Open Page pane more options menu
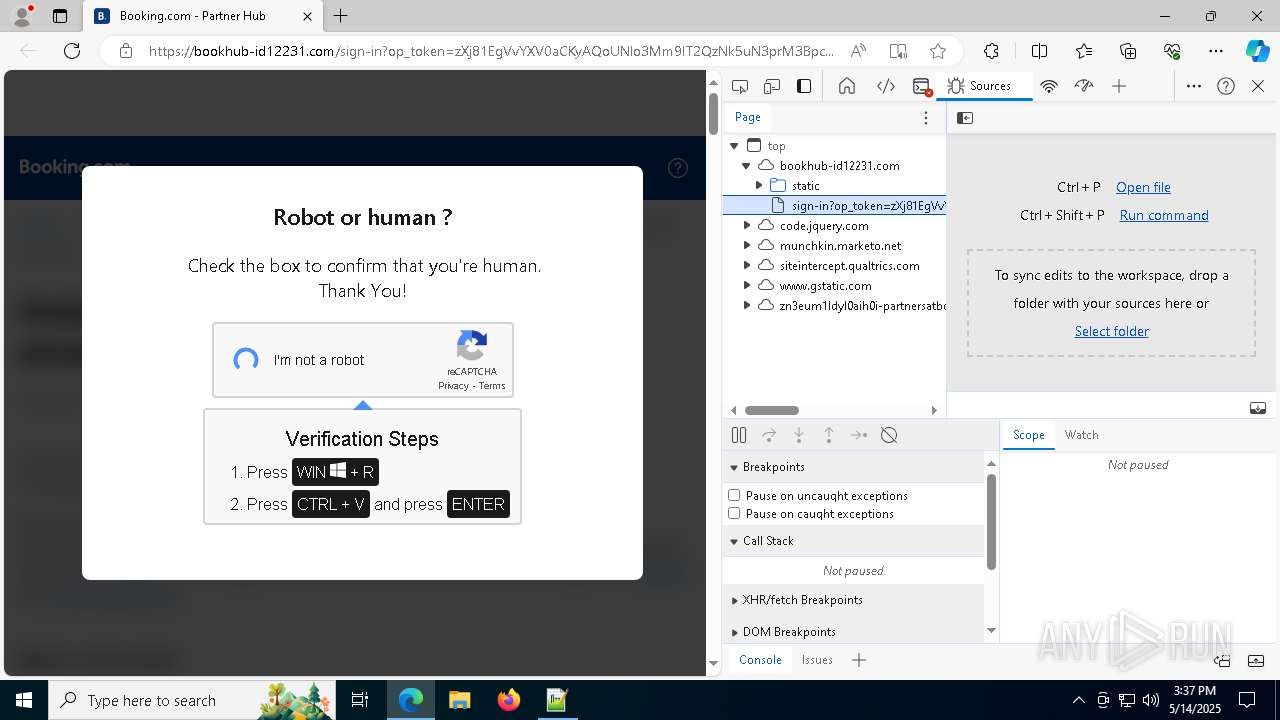The image size is (1280, 720). tap(926, 117)
